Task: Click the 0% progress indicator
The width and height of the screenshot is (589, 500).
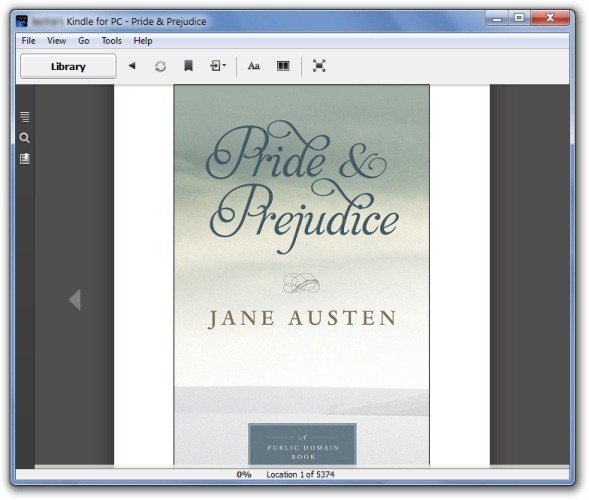Action: pyautogui.click(x=244, y=475)
